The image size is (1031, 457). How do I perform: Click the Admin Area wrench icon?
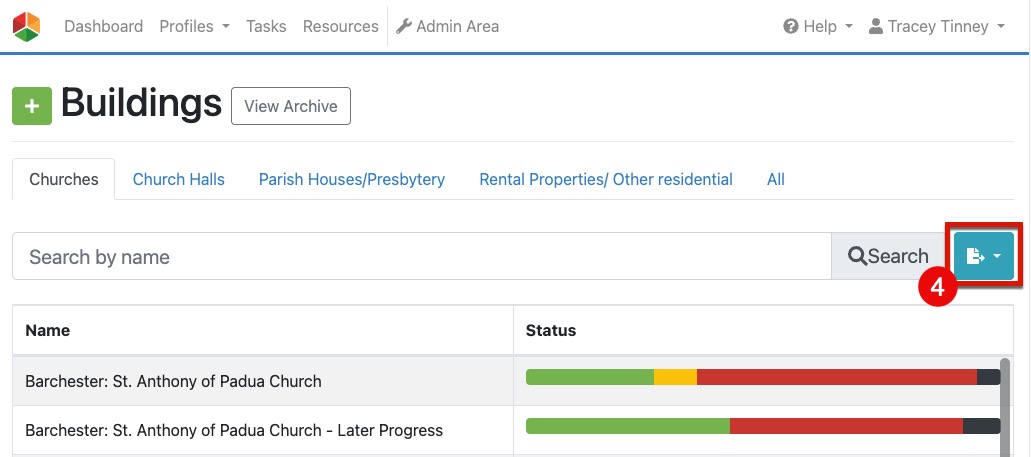click(404, 27)
